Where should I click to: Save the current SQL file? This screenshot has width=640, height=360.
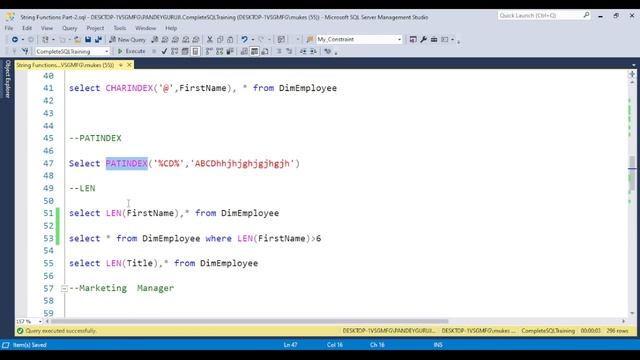tap(88, 40)
